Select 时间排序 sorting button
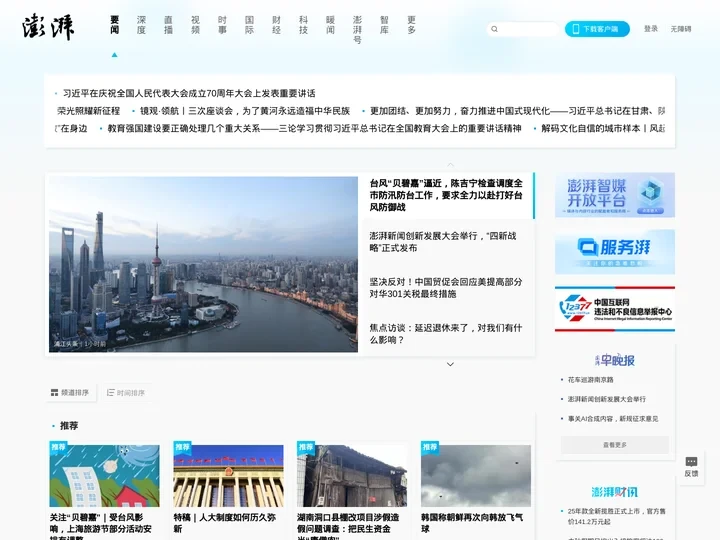 point(126,393)
